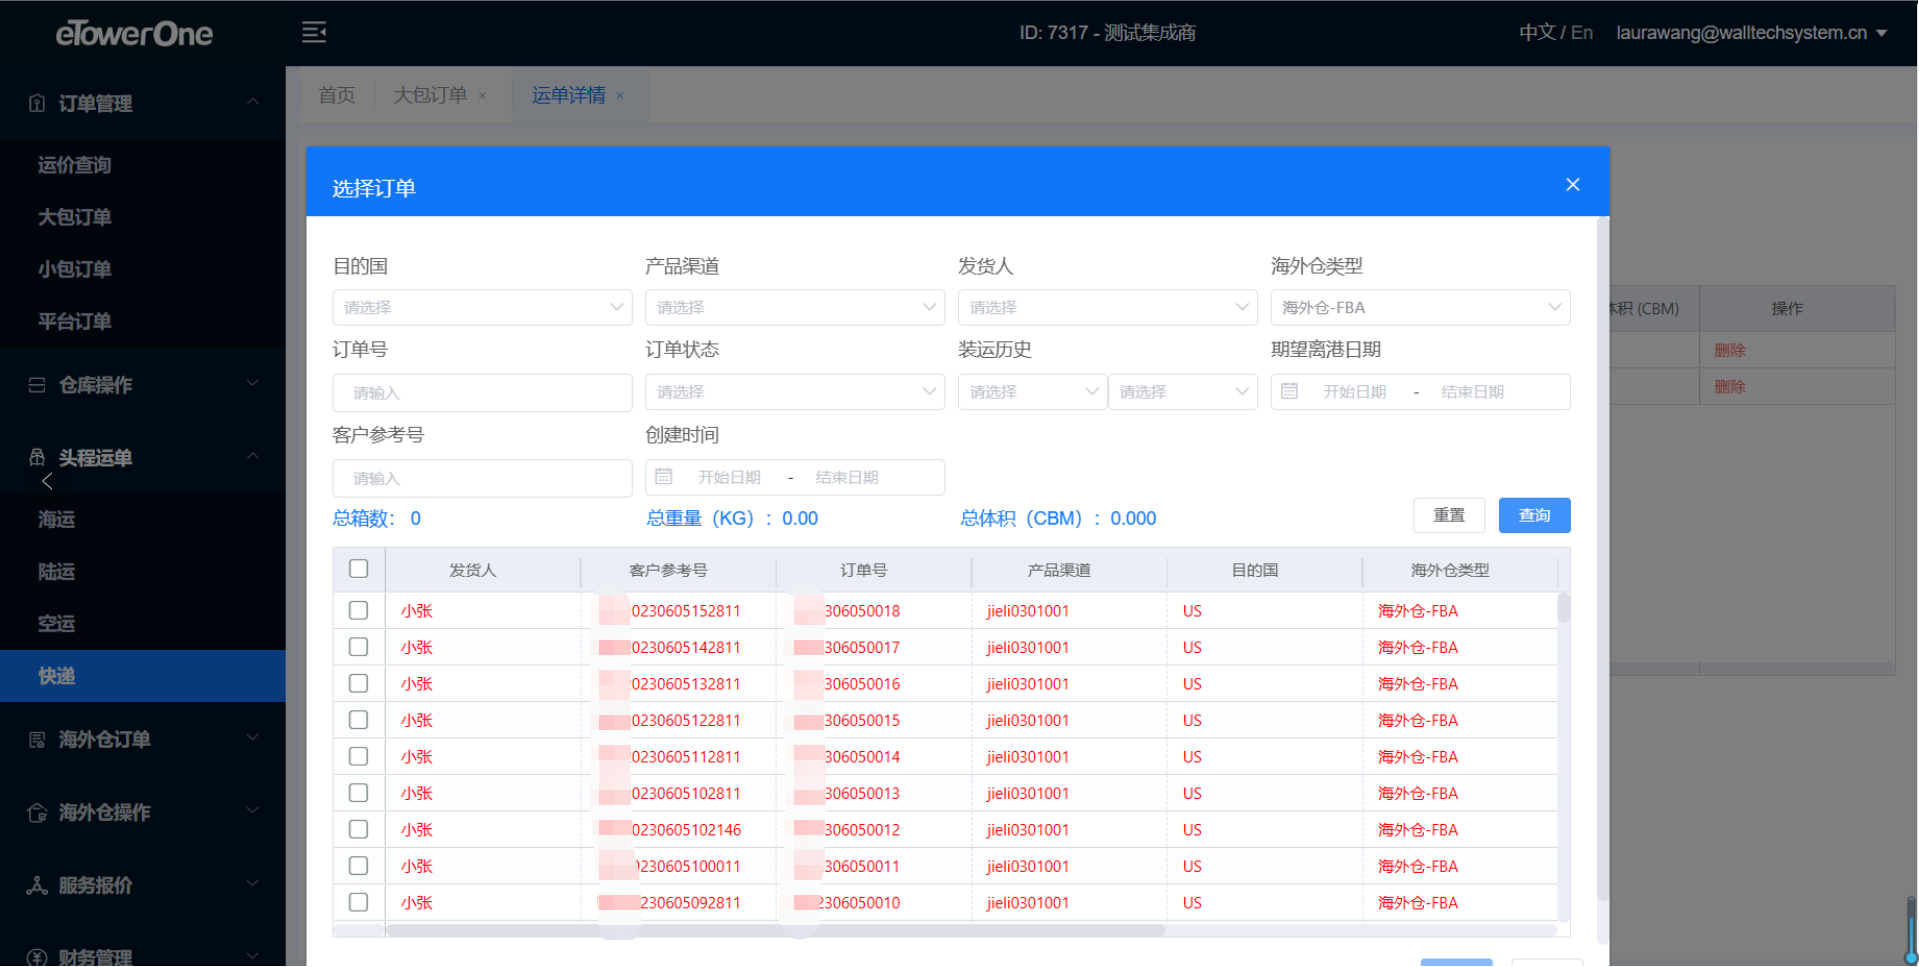Close the 大包订单 tab using its x
This screenshot has height=967, width=1919.
coord(482,96)
